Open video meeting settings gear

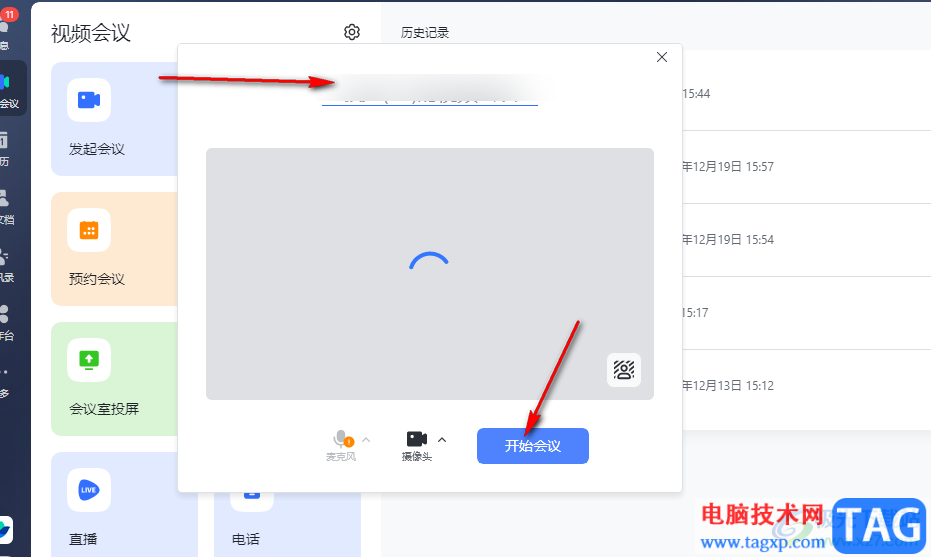[x=352, y=31]
